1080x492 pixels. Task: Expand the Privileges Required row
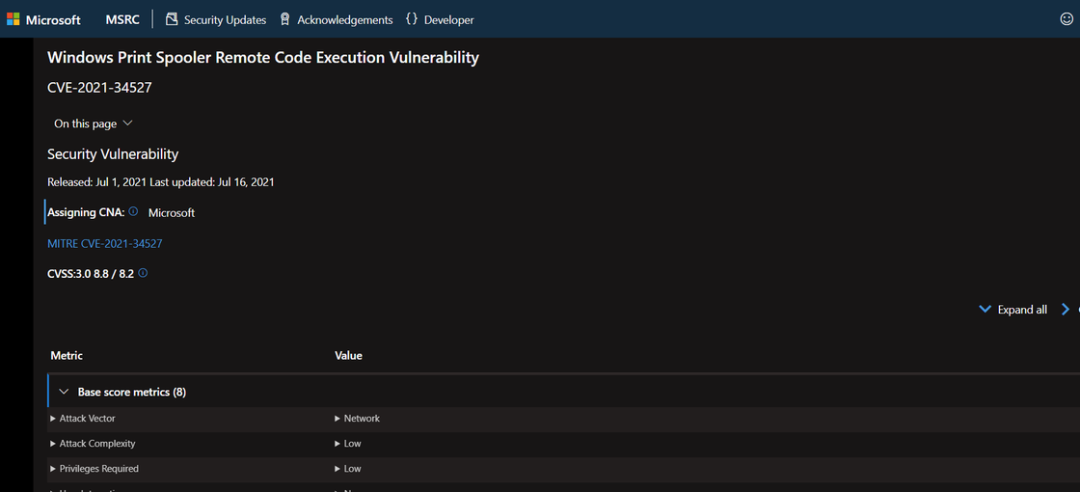(x=53, y=469)
